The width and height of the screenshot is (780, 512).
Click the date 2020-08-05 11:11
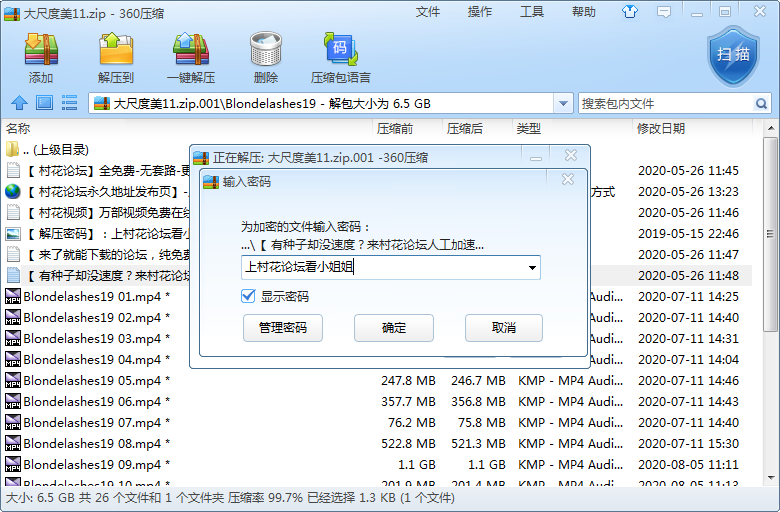point(688,465)
